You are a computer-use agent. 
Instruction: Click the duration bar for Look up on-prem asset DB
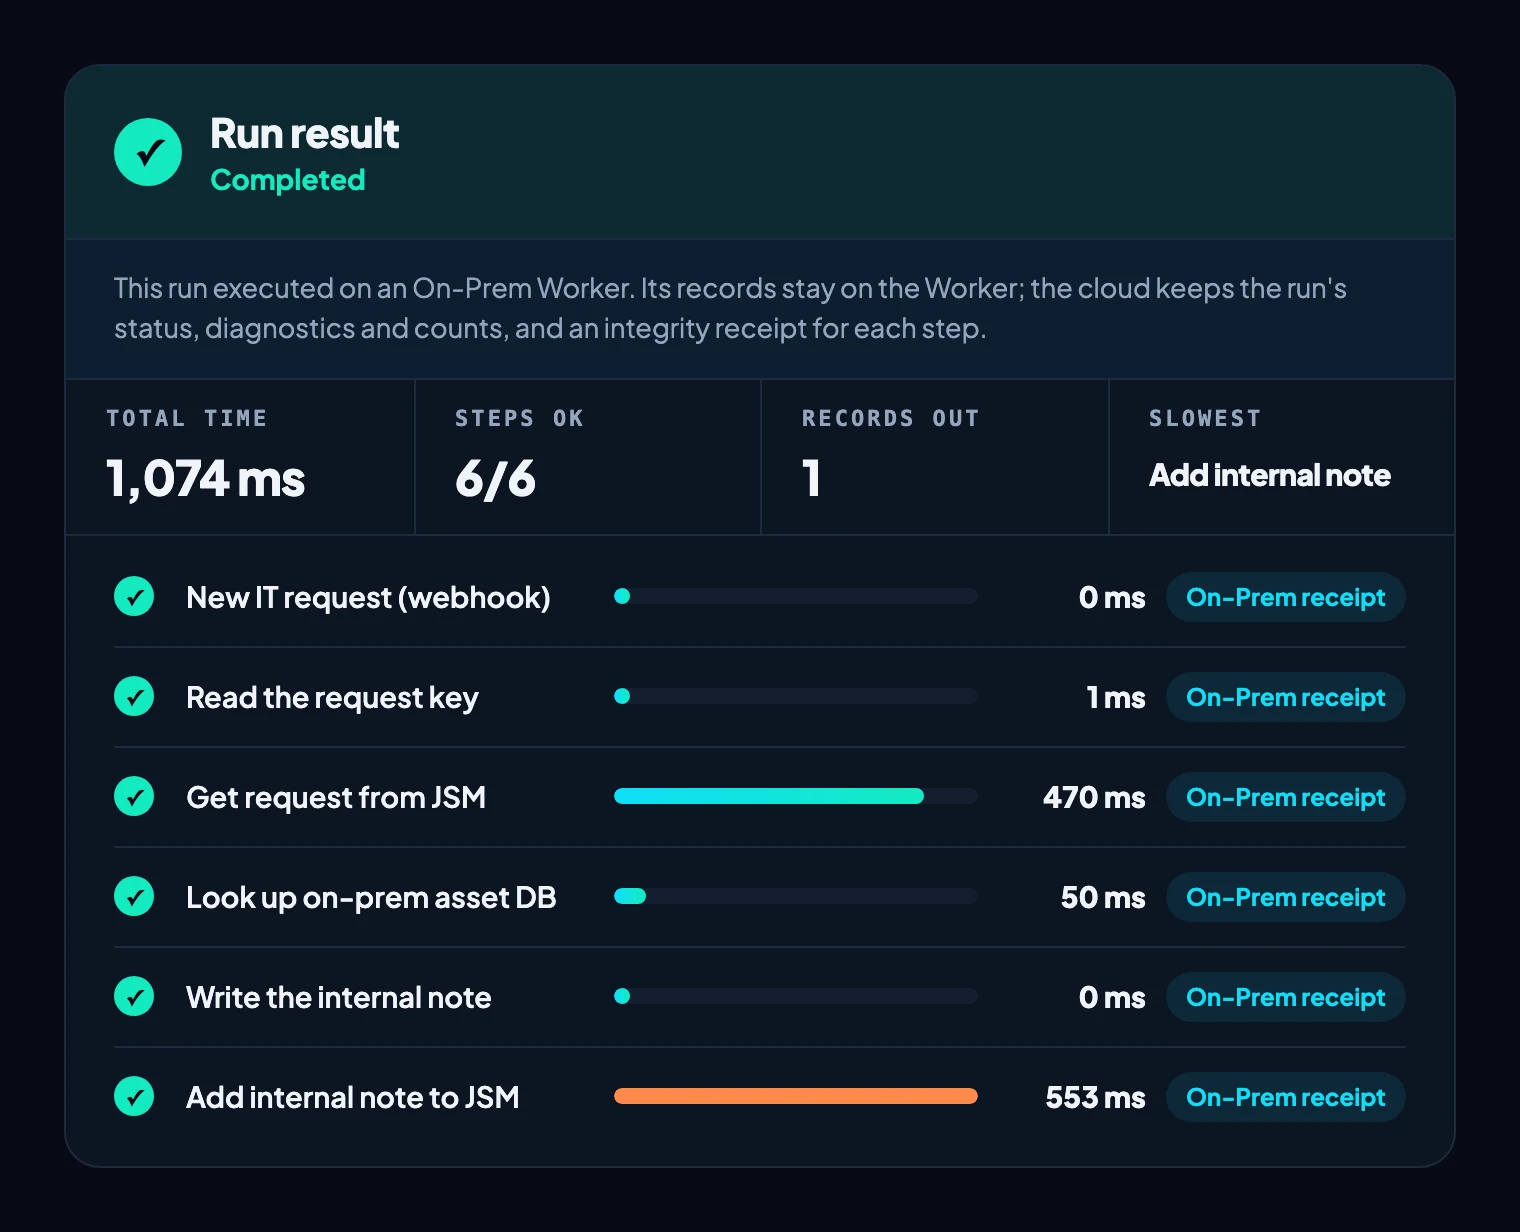pos(796,896)
